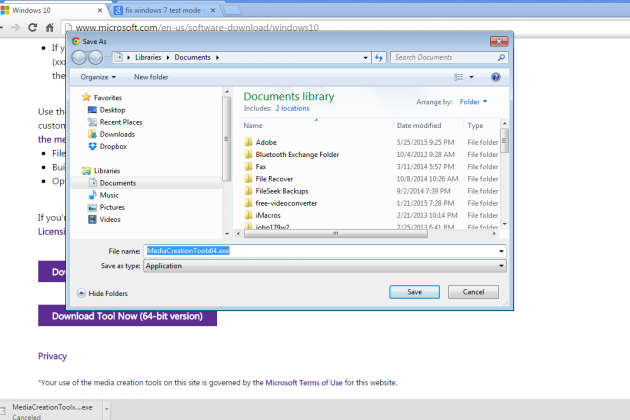Create a New folder
Screen dimensions: 630x420
151,77
